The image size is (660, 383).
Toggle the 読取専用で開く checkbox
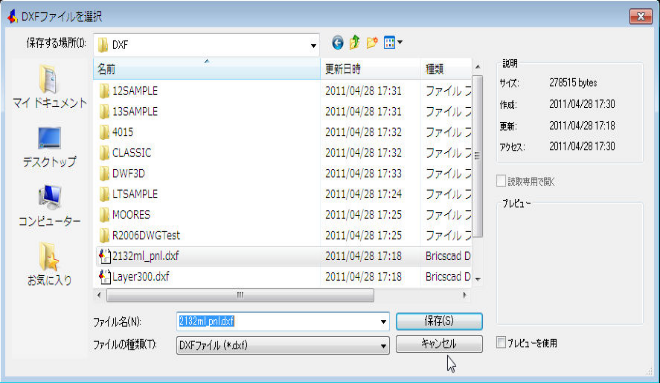tap(501, 181)
